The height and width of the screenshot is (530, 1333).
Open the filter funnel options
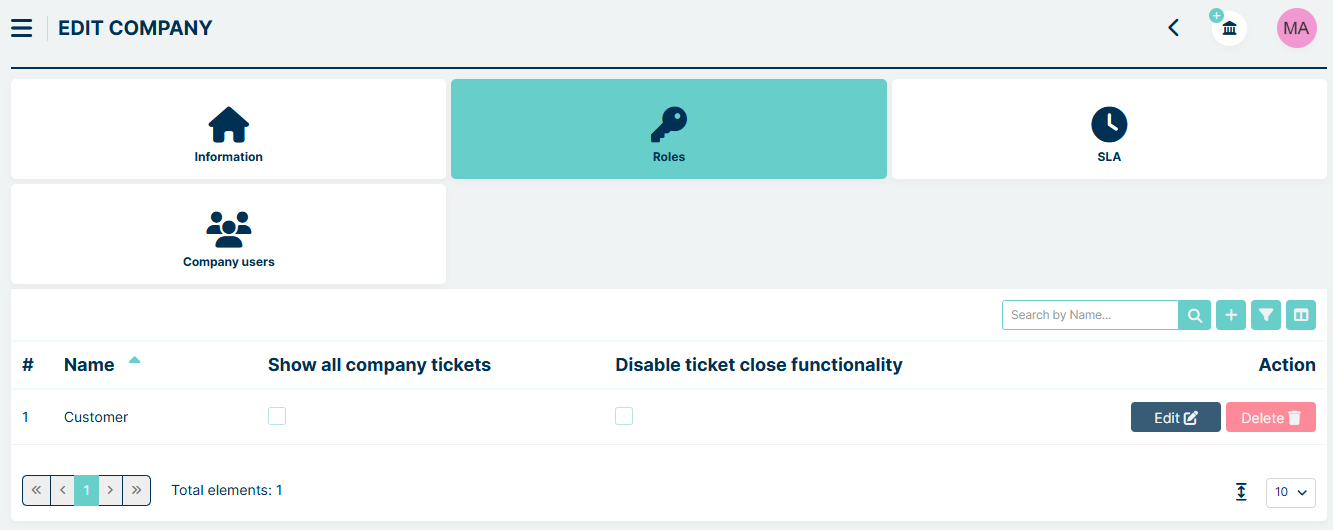pyautogui.click(x=1266, y=315)
